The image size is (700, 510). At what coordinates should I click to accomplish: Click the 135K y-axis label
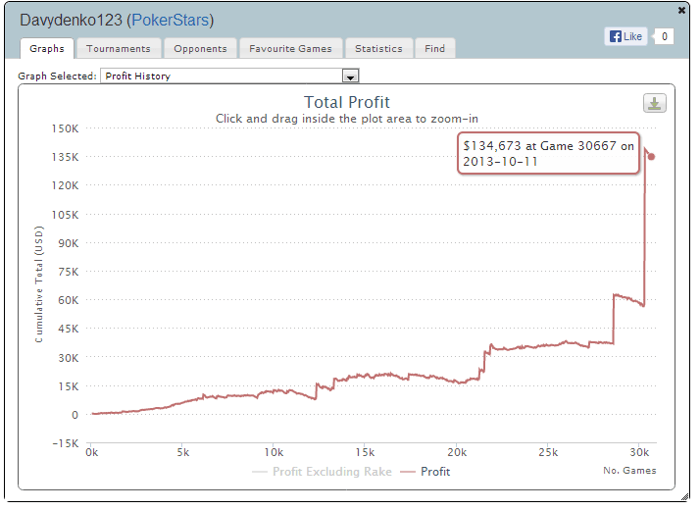(x=65, y=157)
